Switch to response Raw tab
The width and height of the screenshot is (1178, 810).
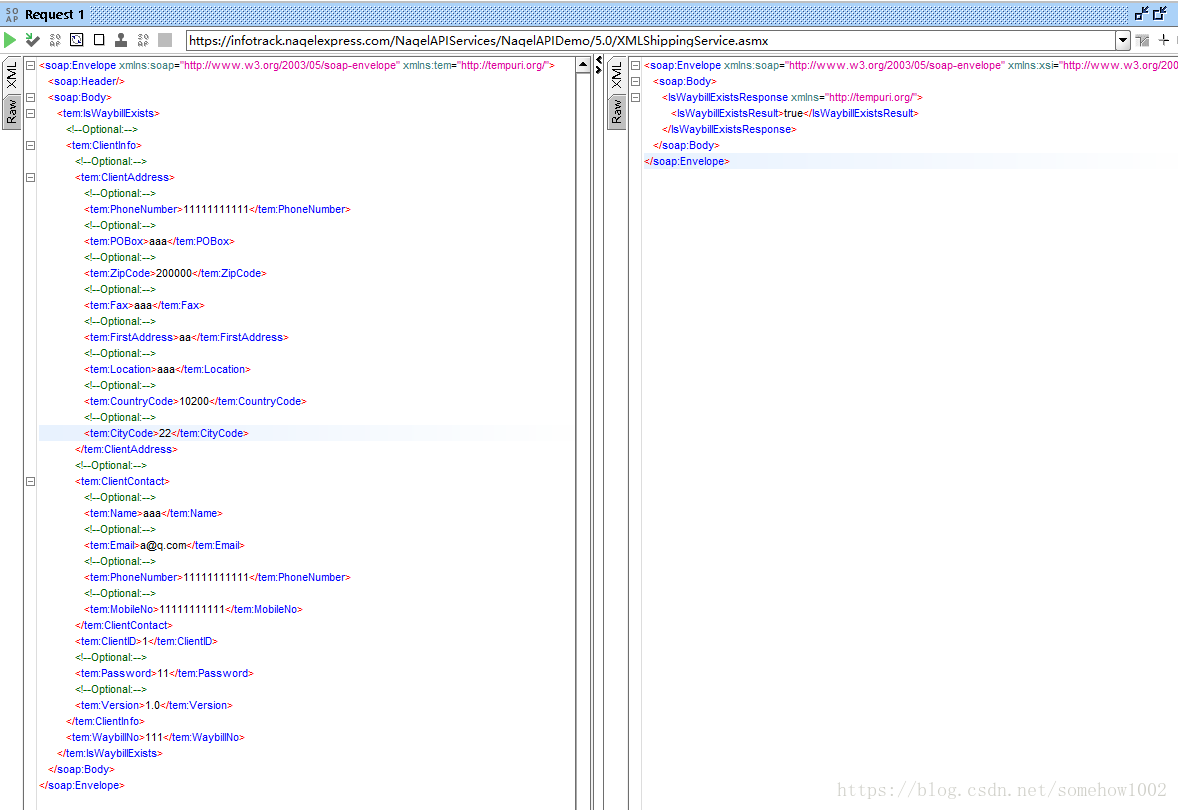(616, 112)
